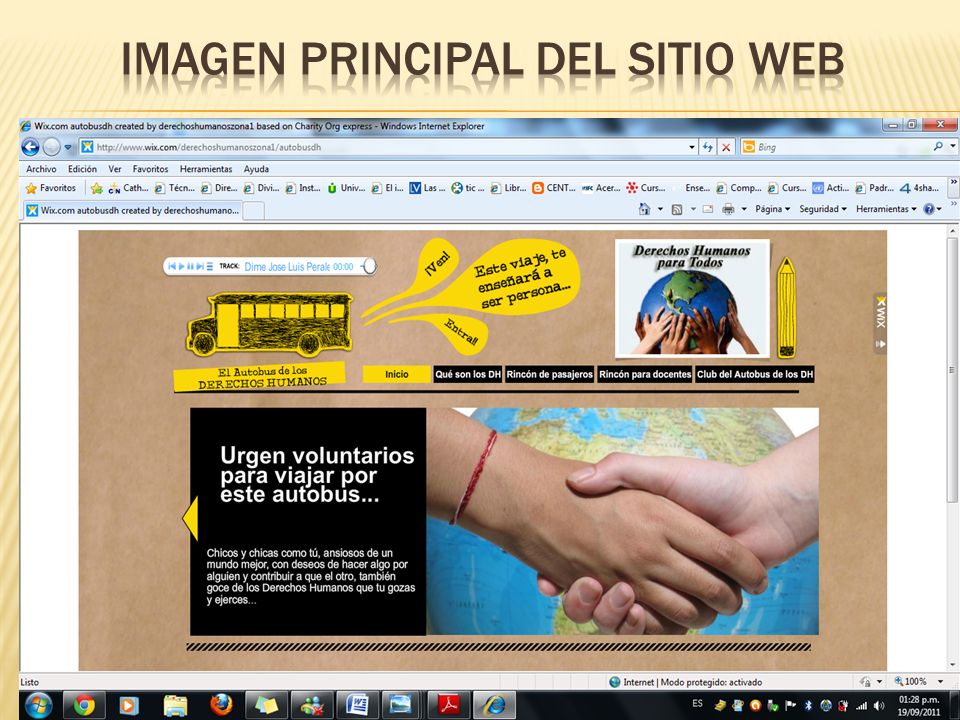Viewport: 960px width, 720px height.
Task: Open the Cath... bookmark in favorites bar
Action: point(129,188)
